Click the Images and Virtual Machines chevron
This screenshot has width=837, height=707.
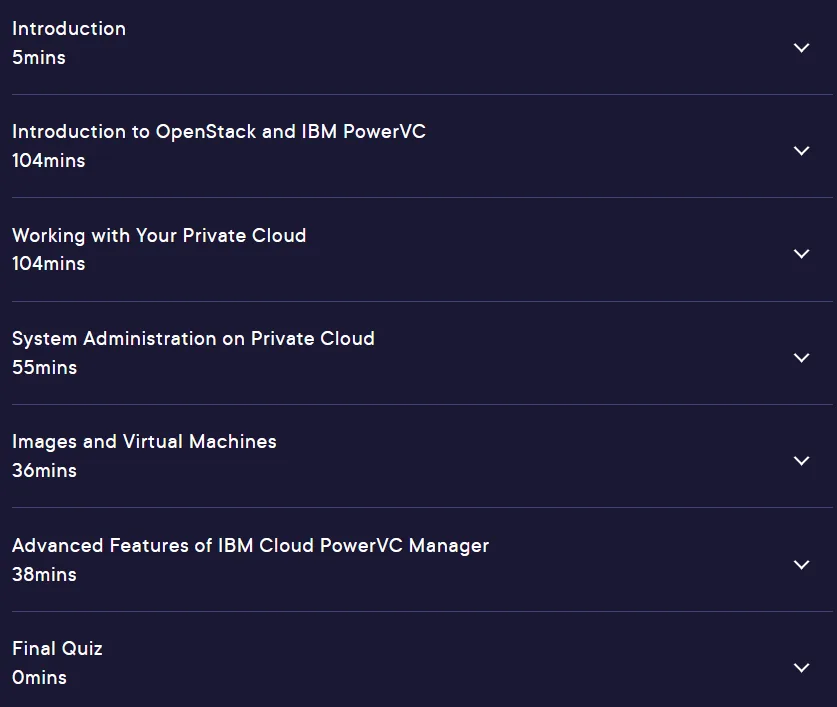801,460
